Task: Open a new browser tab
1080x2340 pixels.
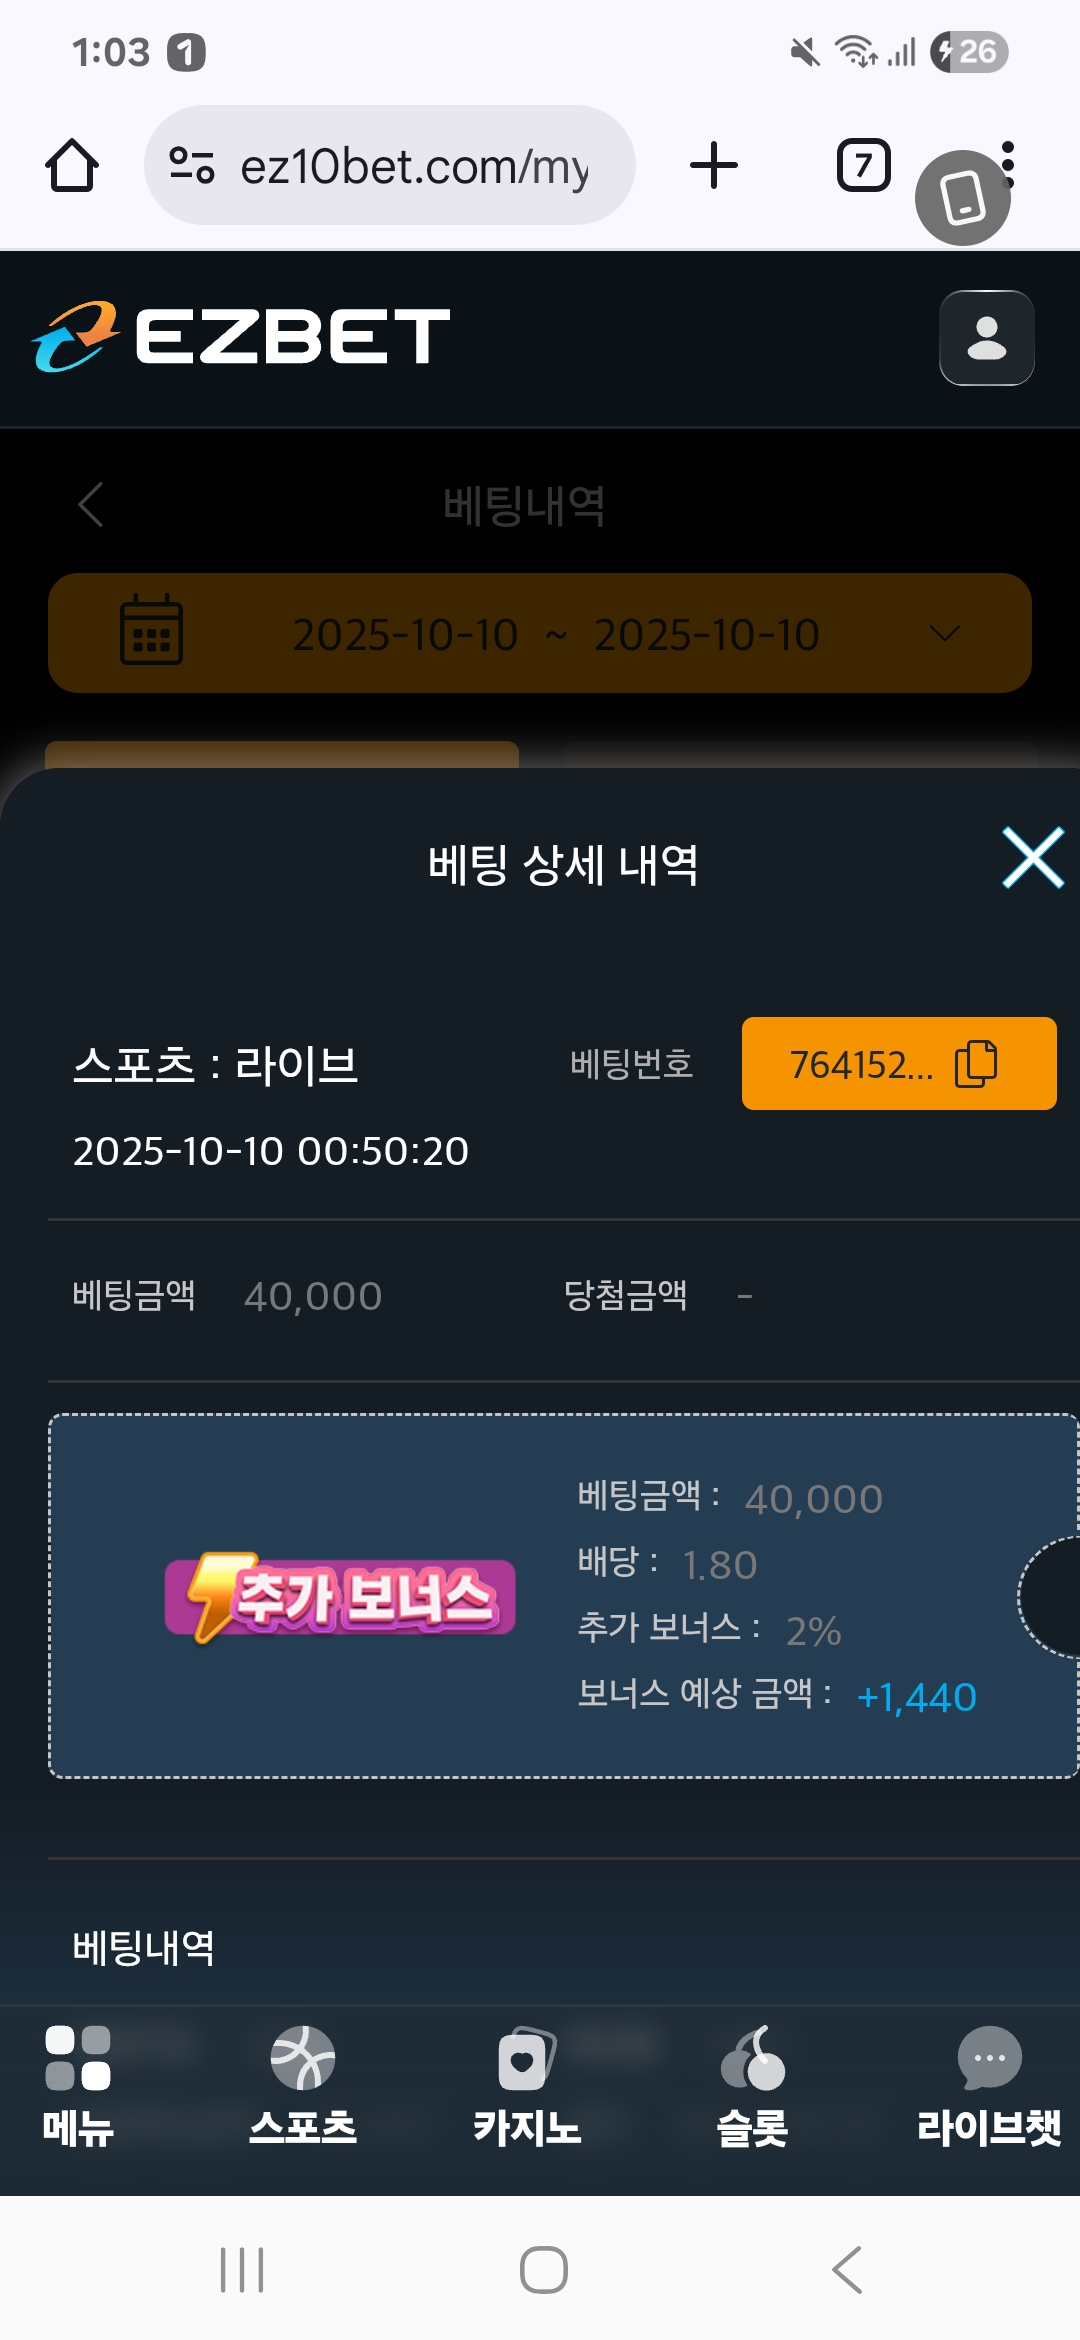Action: (x=714, y=165)
